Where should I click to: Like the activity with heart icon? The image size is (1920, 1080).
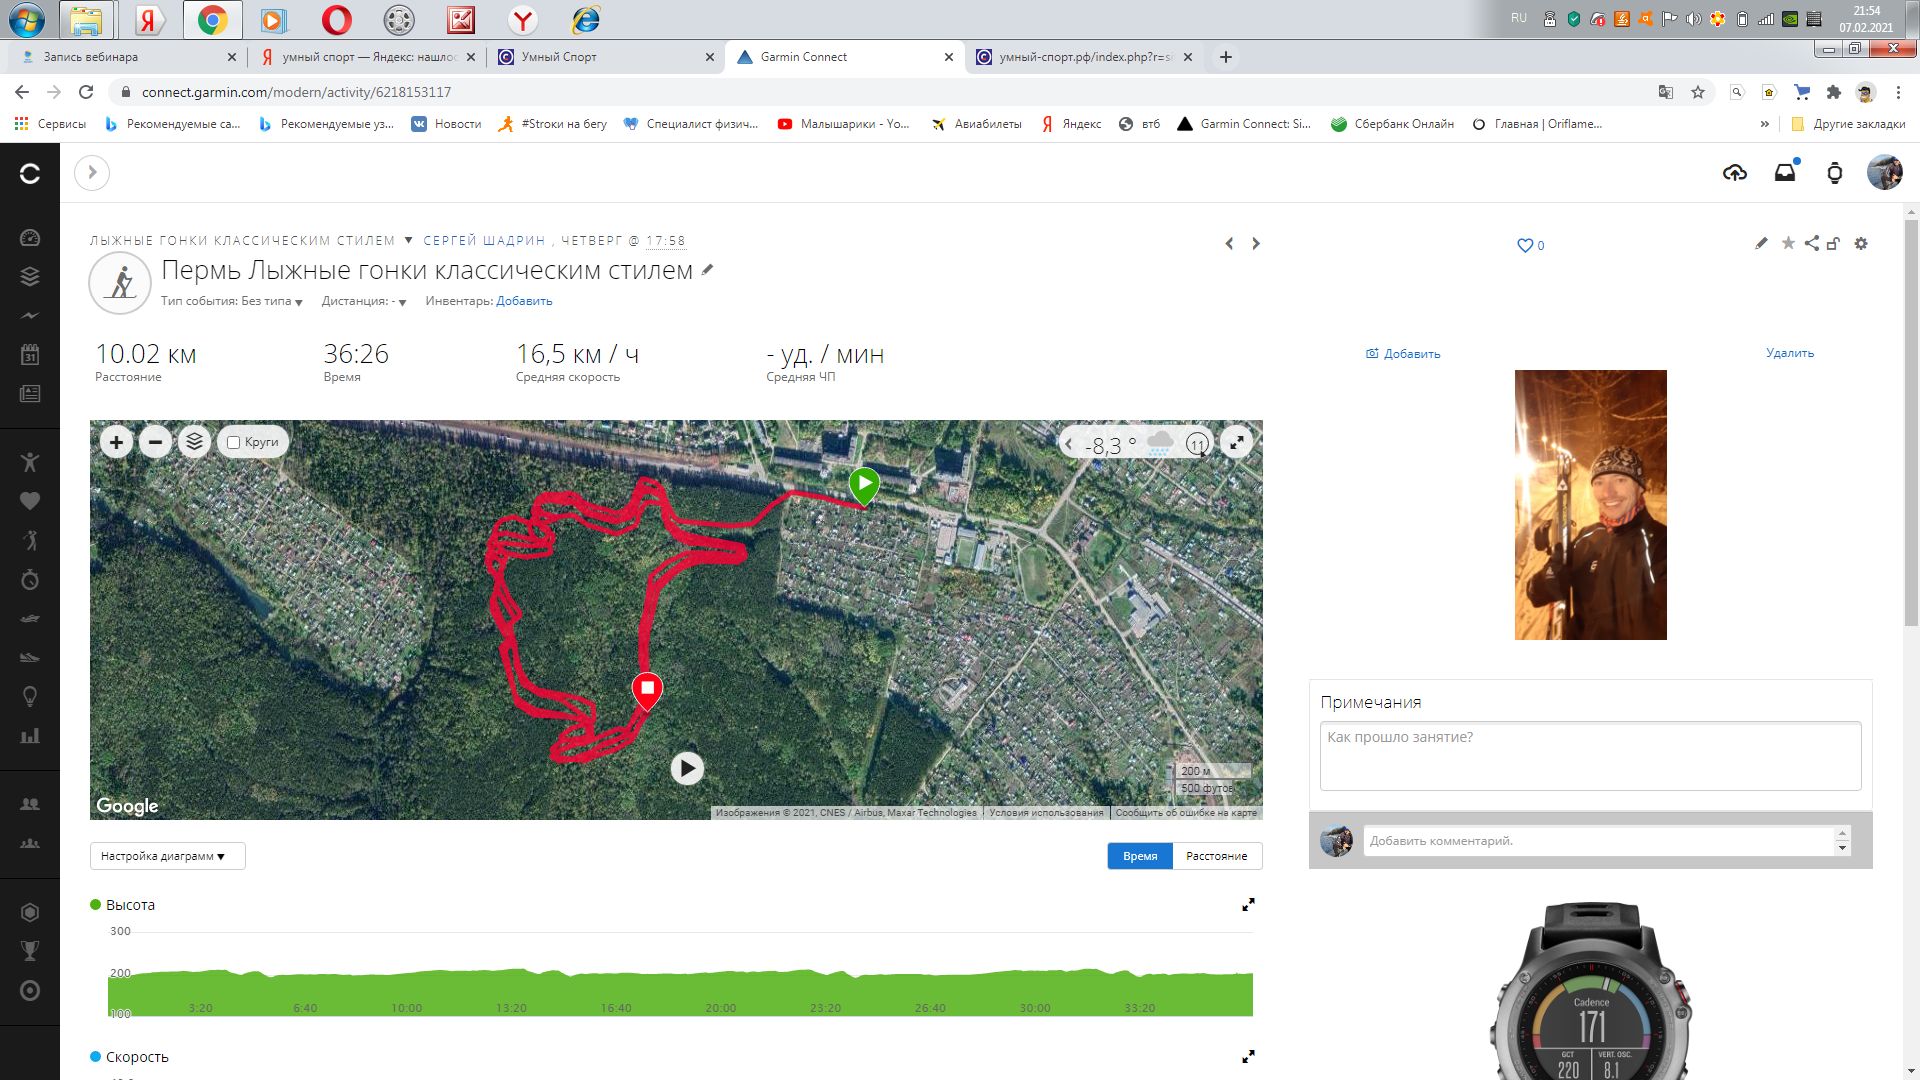(x=1525, y=245)
